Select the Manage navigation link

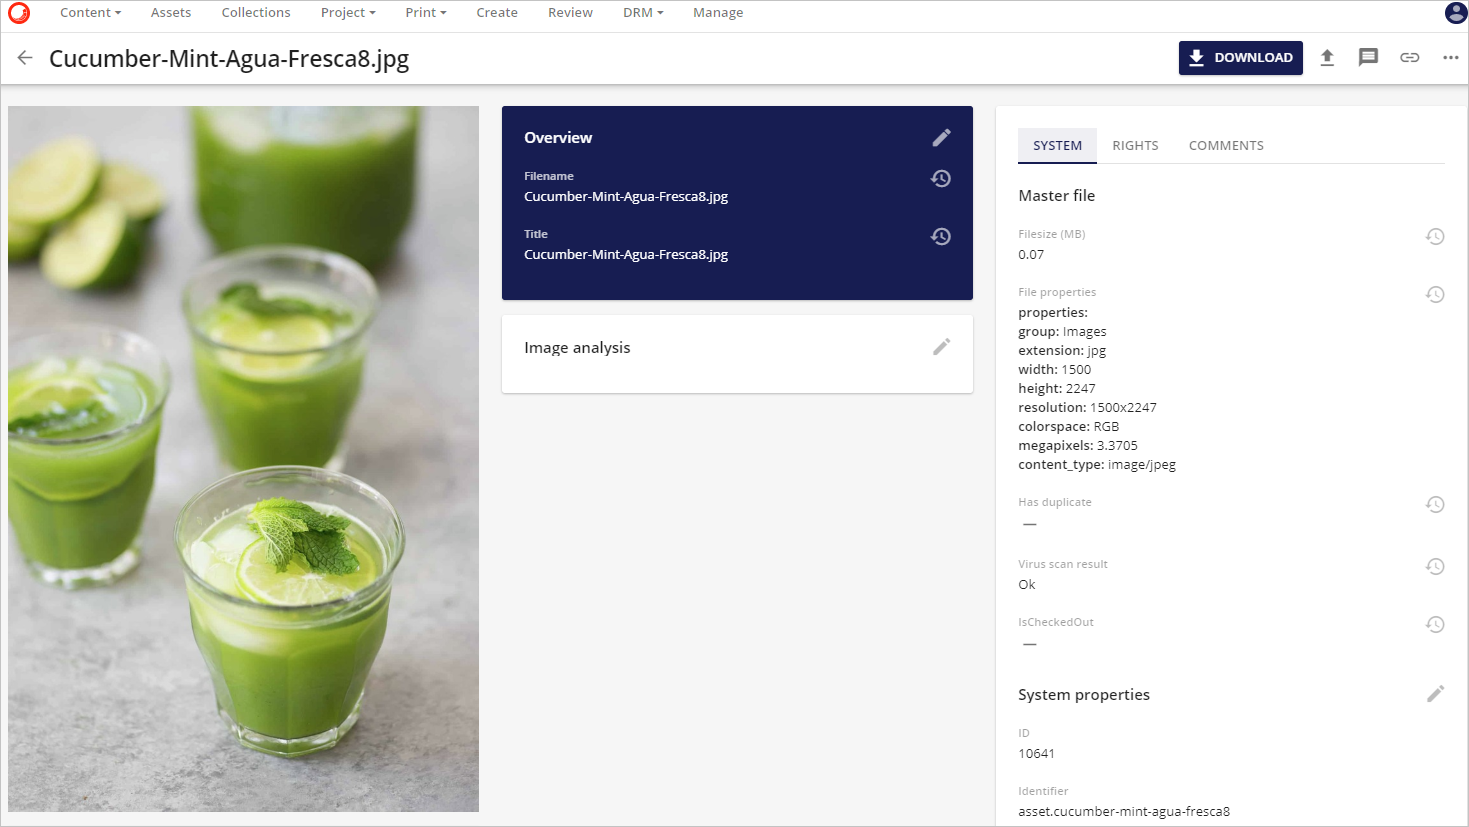718,12
